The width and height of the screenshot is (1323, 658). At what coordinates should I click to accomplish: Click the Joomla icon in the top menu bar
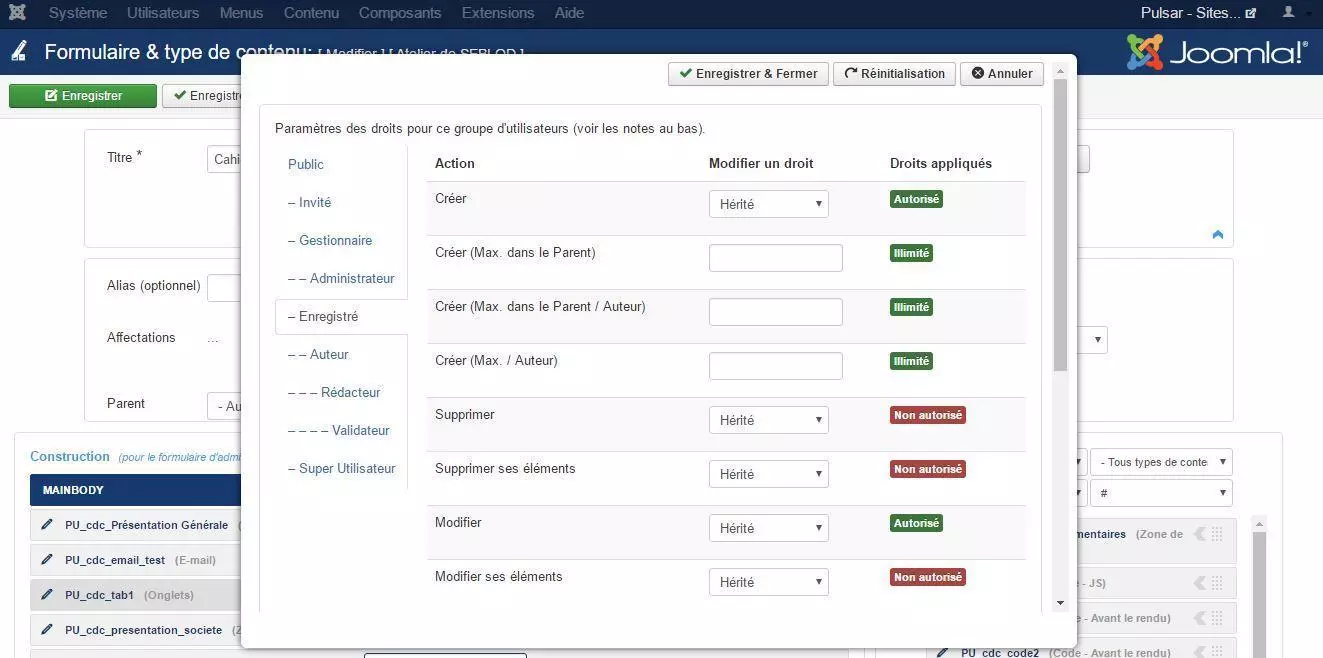[17, 13]
